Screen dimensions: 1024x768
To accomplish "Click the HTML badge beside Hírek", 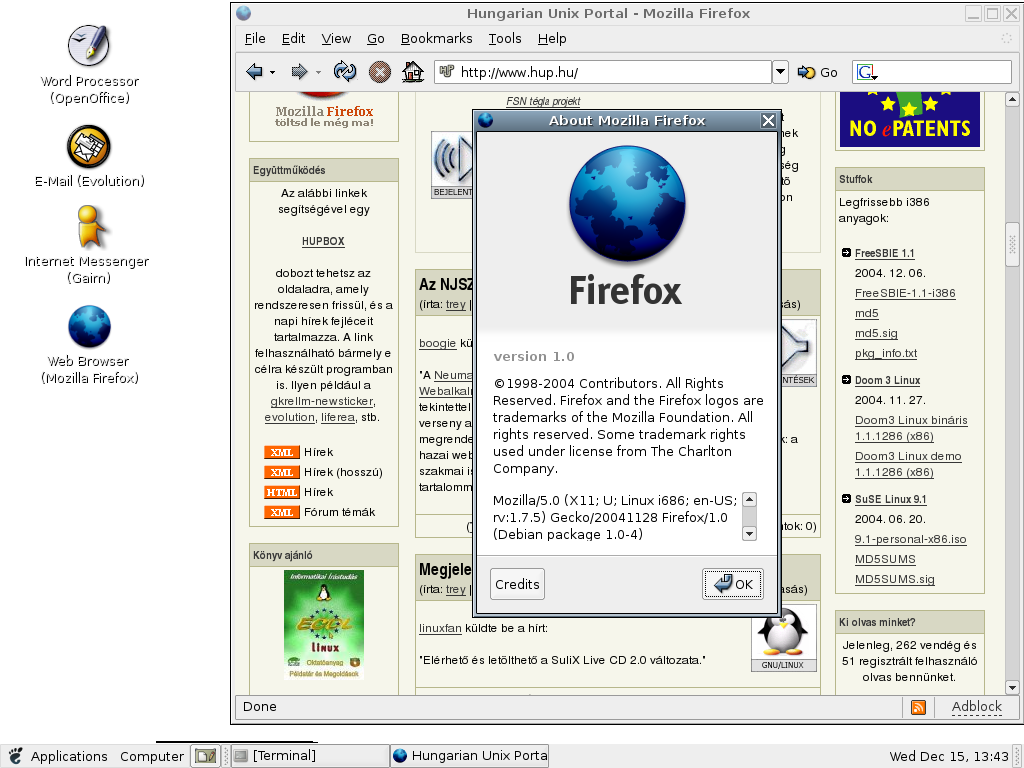I will tap(281, 492).
